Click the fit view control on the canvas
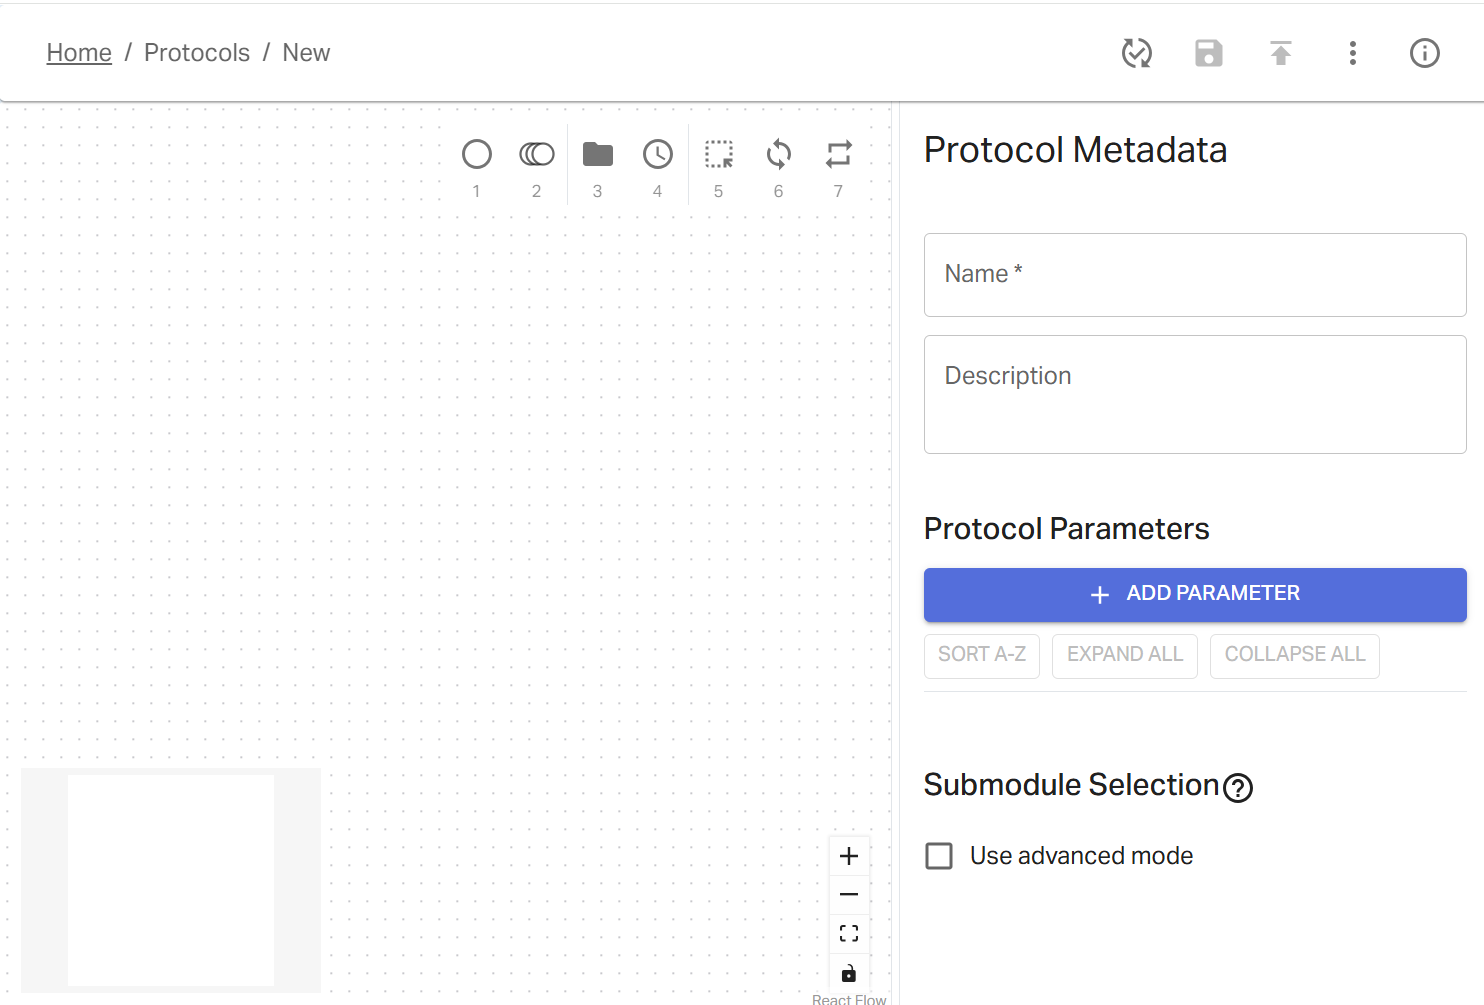The height and width of the screenshot is (1005, 1484). coord(849,933)
